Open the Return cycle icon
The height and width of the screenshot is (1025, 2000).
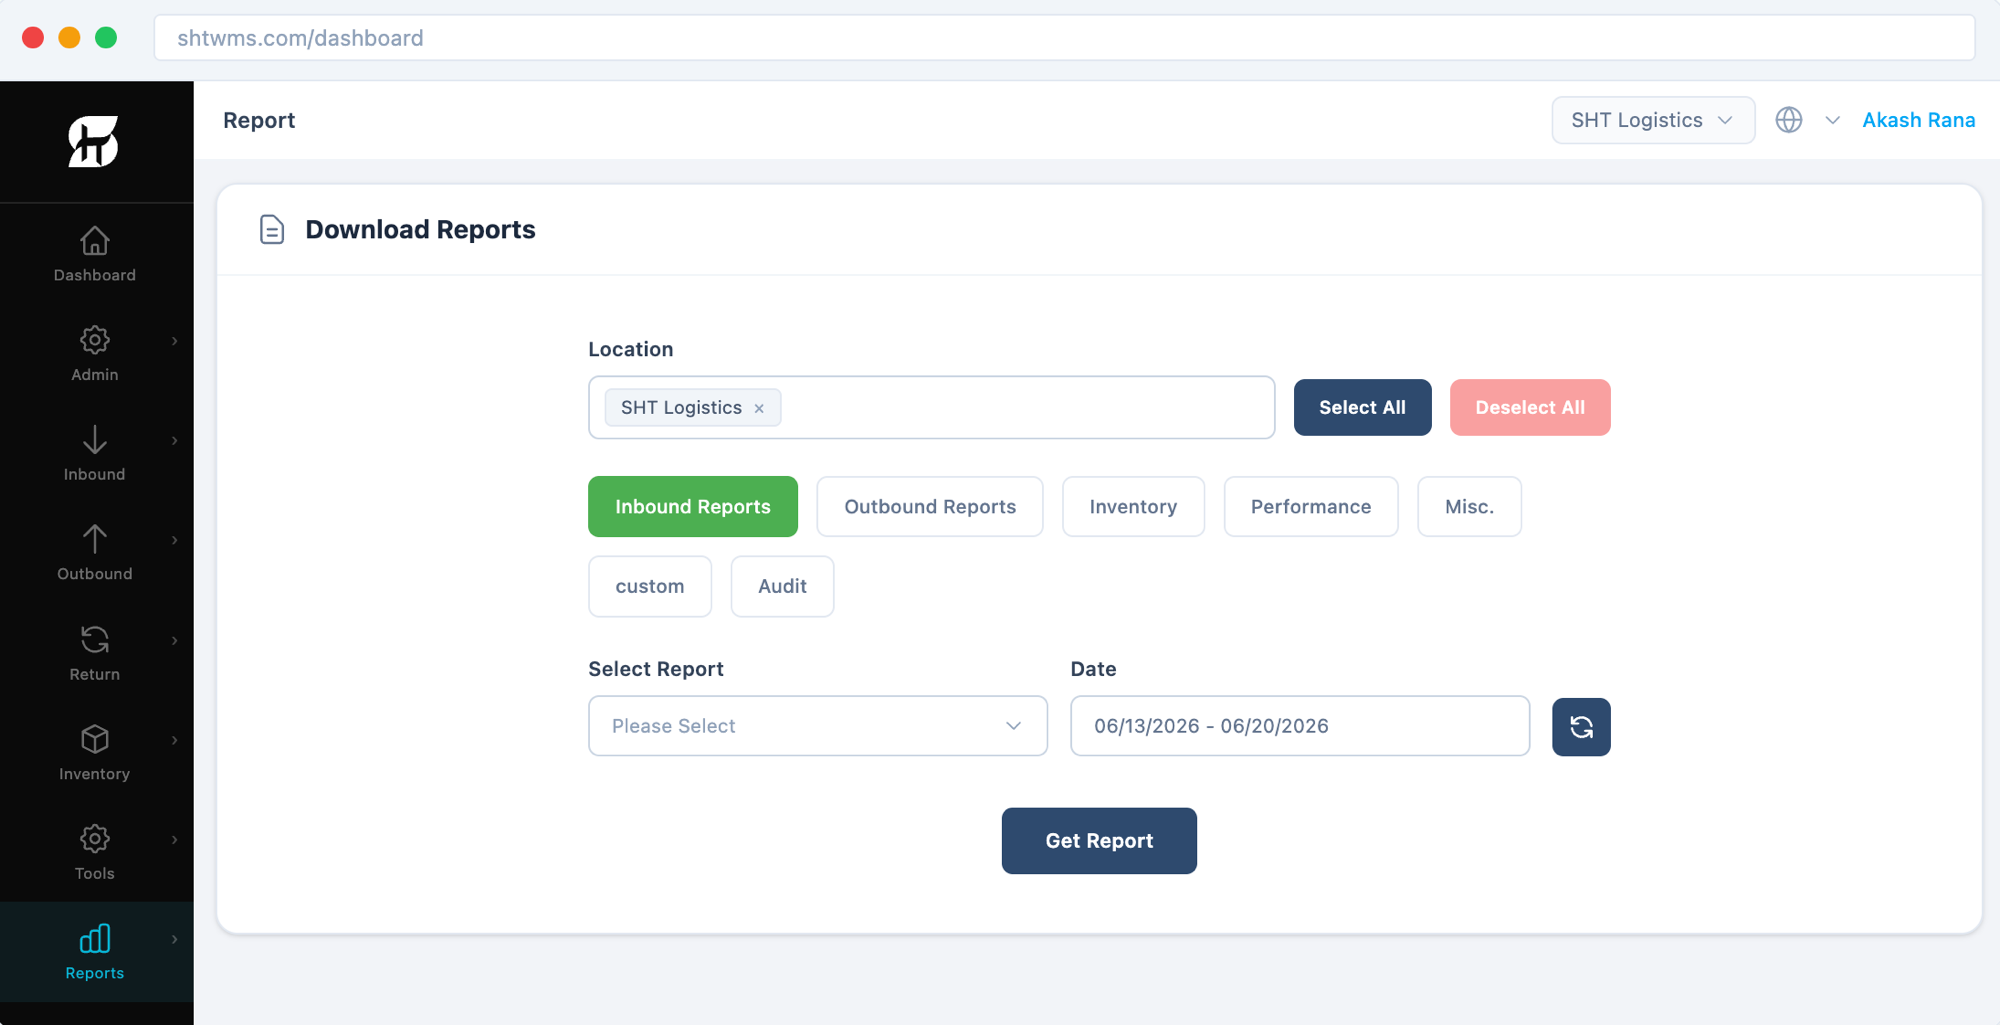95,639
